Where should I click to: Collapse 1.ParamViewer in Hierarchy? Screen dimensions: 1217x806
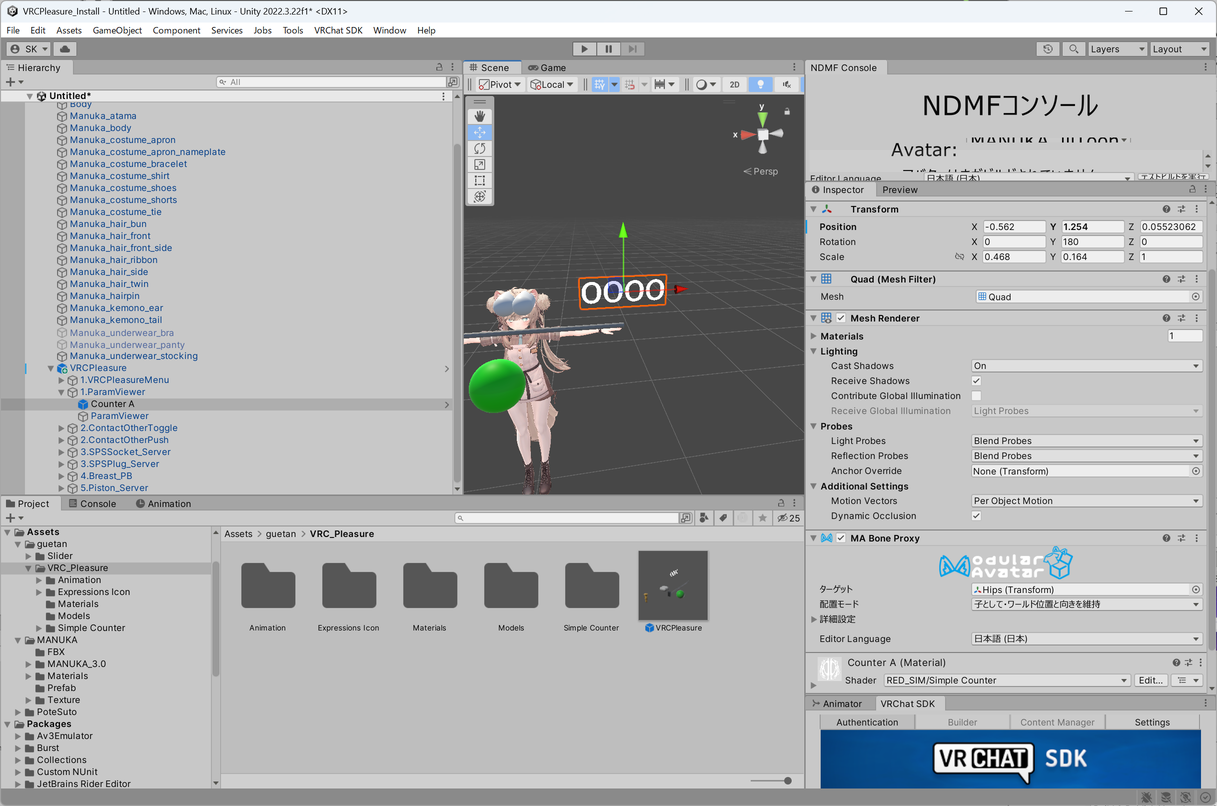[x=61, y=392]
